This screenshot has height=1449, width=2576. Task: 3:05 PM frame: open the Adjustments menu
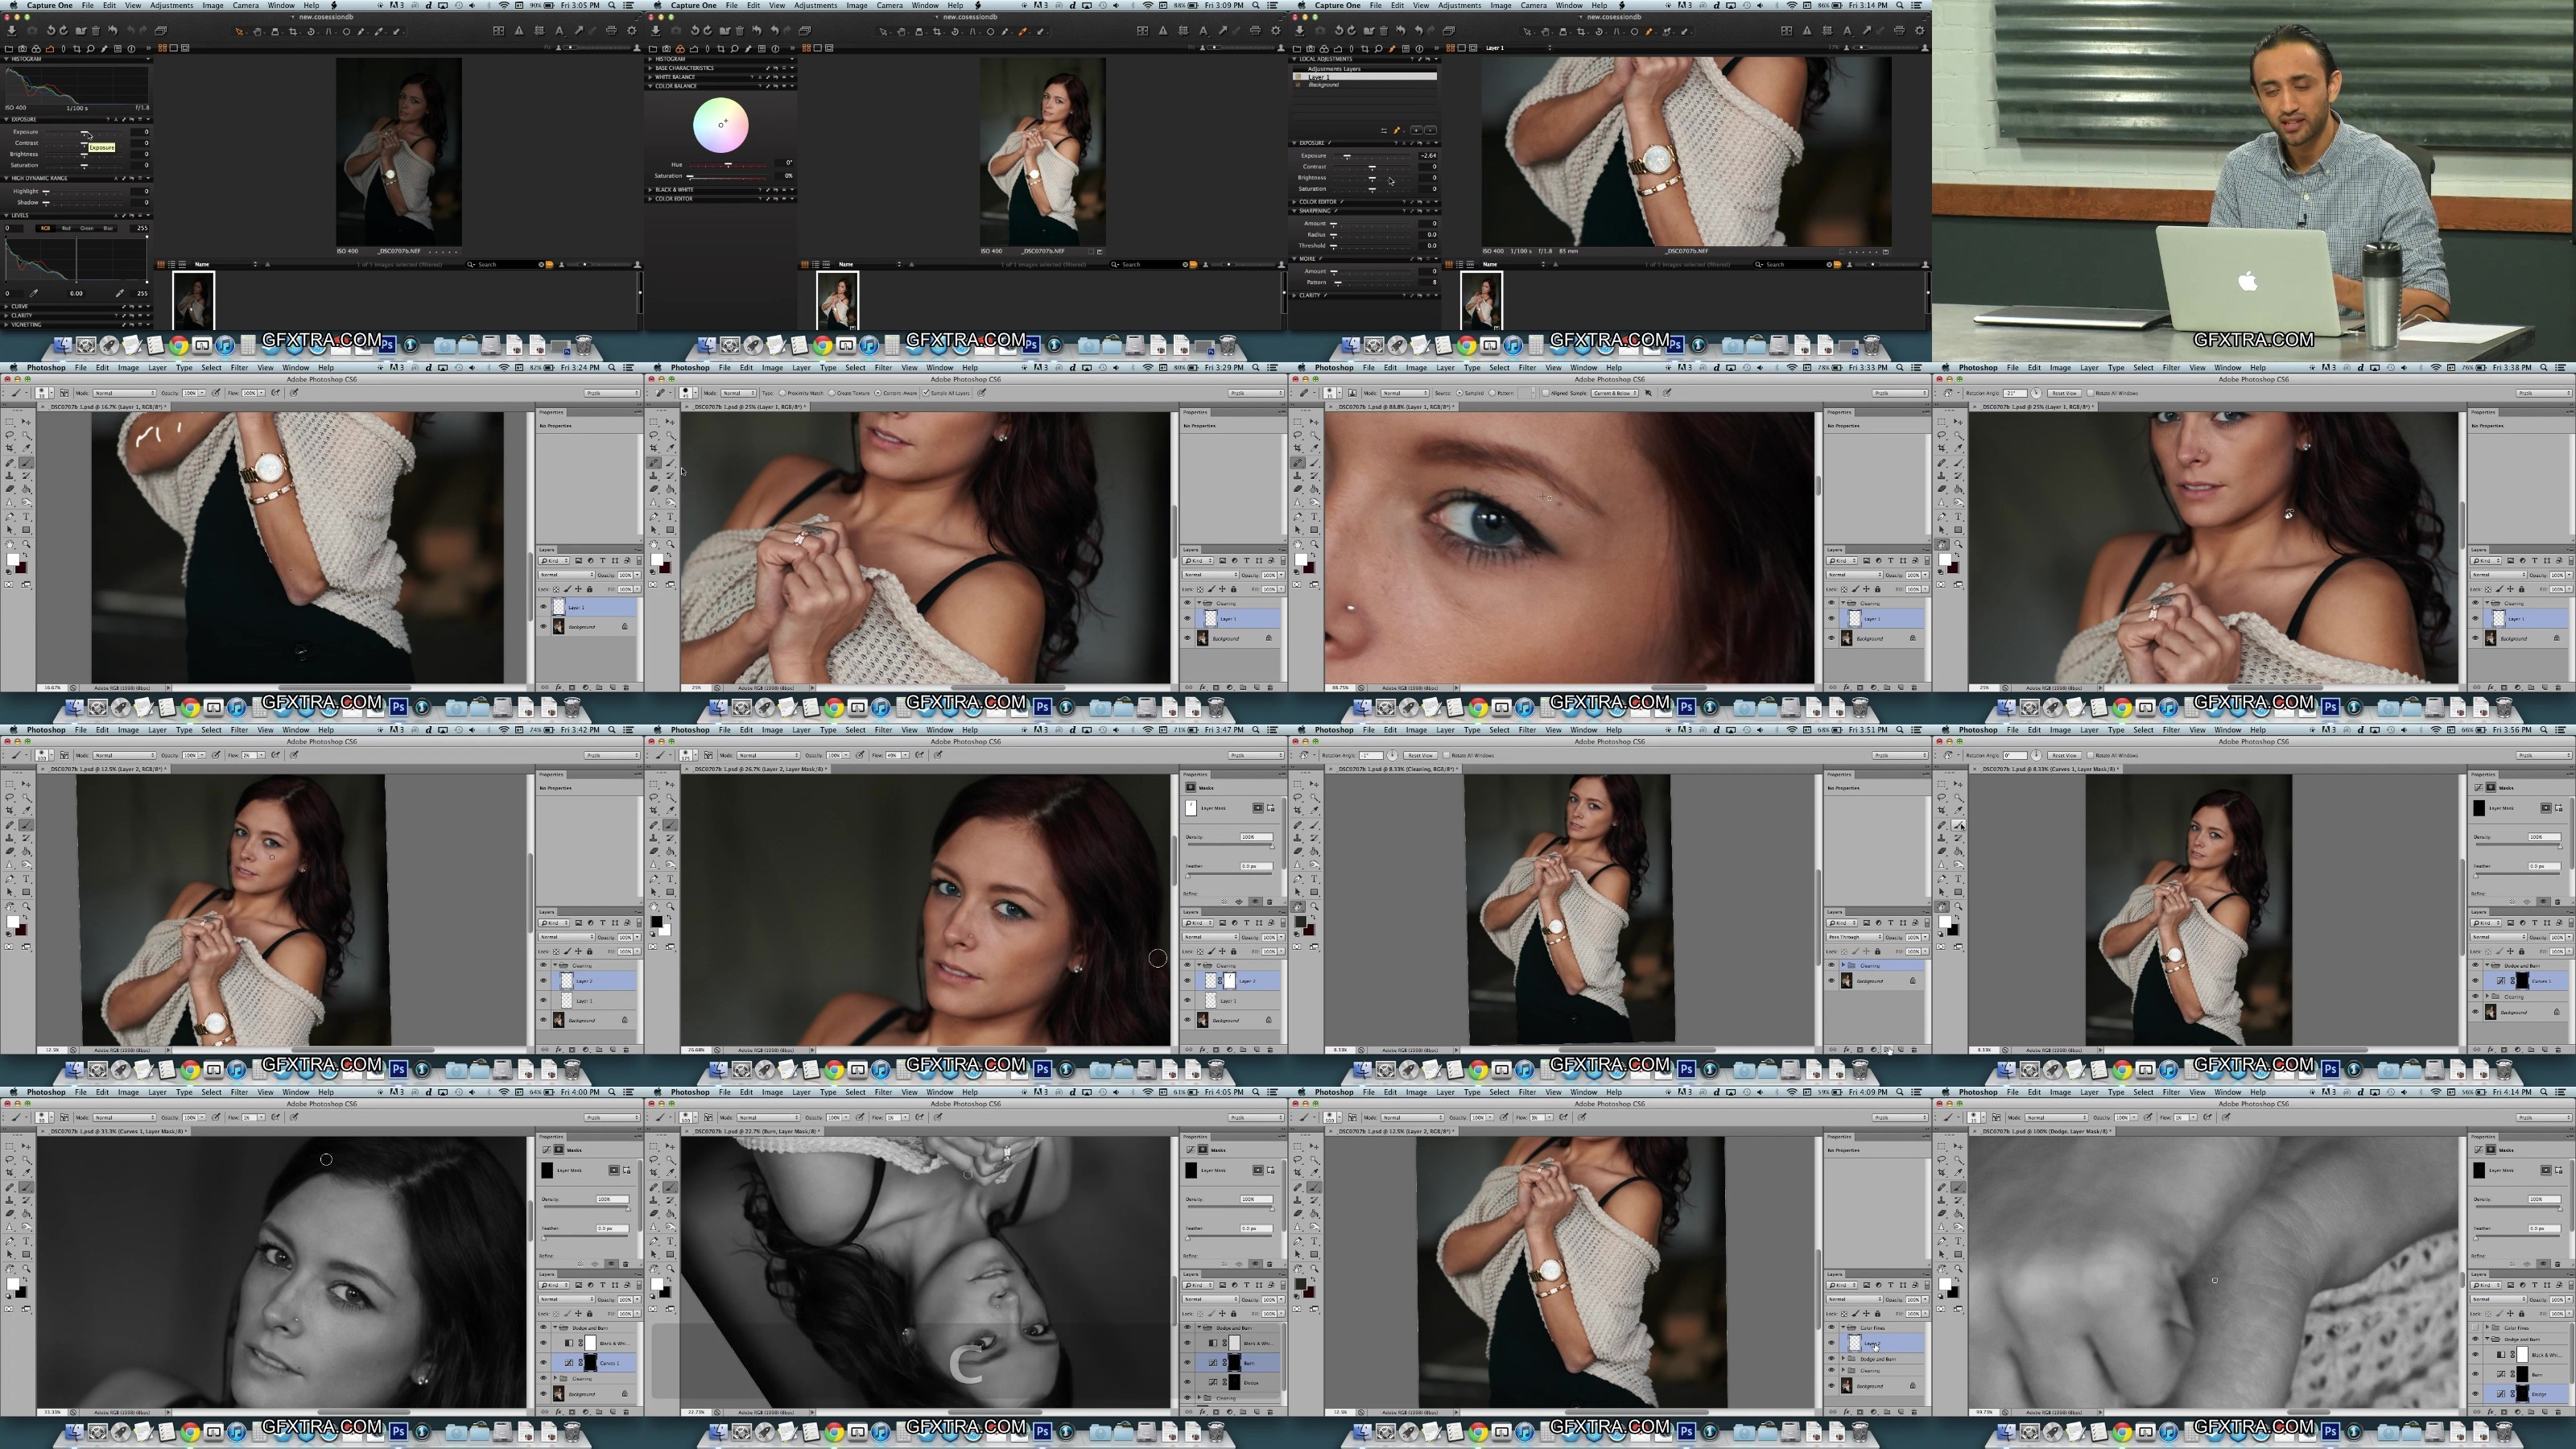pyautogui.click(x=172, y=5)
